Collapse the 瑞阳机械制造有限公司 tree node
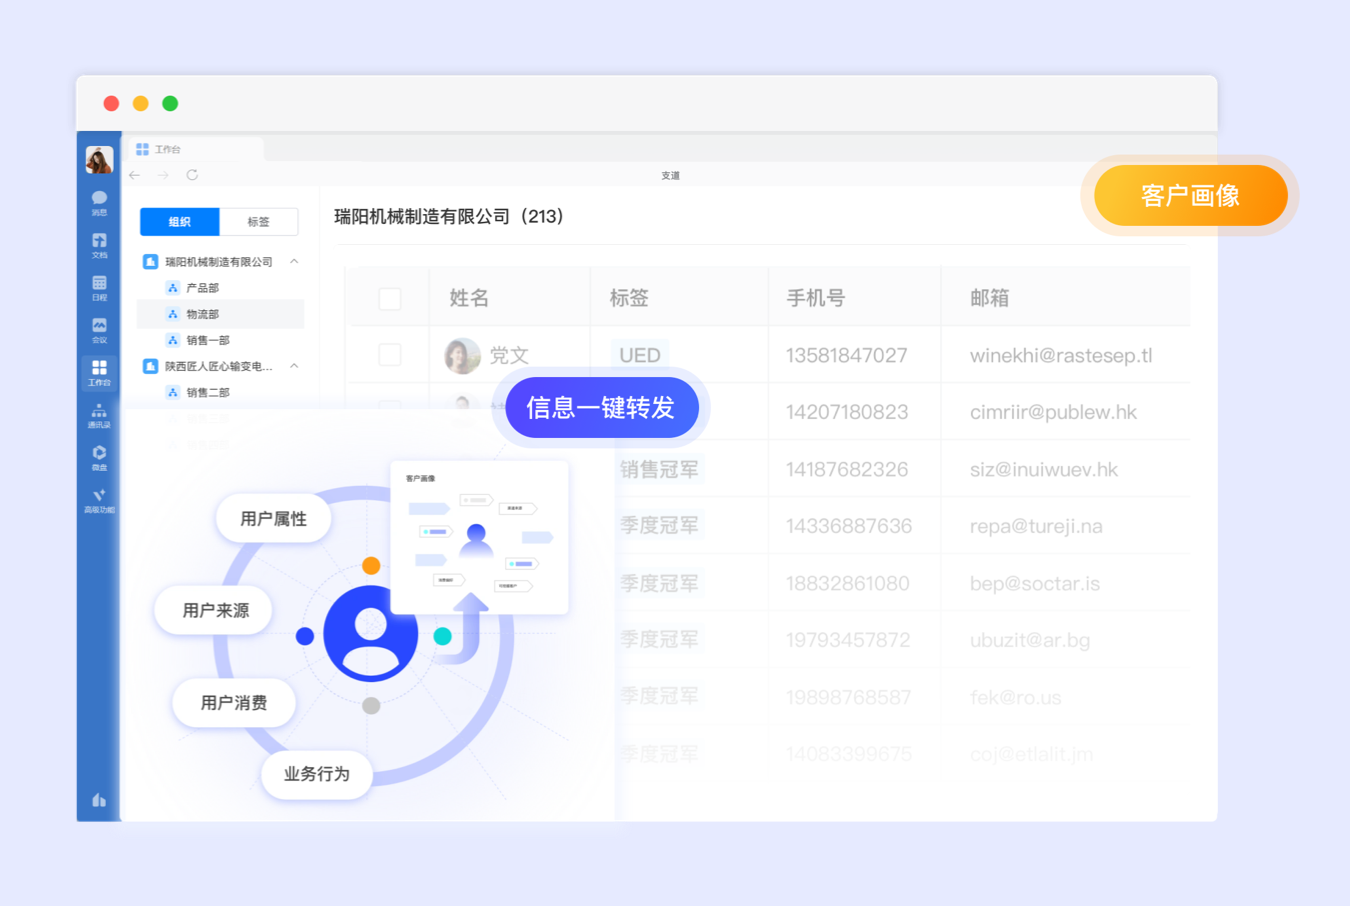Image resolution: width=1350 pixels, height=906 pixels. click(294, 261)
